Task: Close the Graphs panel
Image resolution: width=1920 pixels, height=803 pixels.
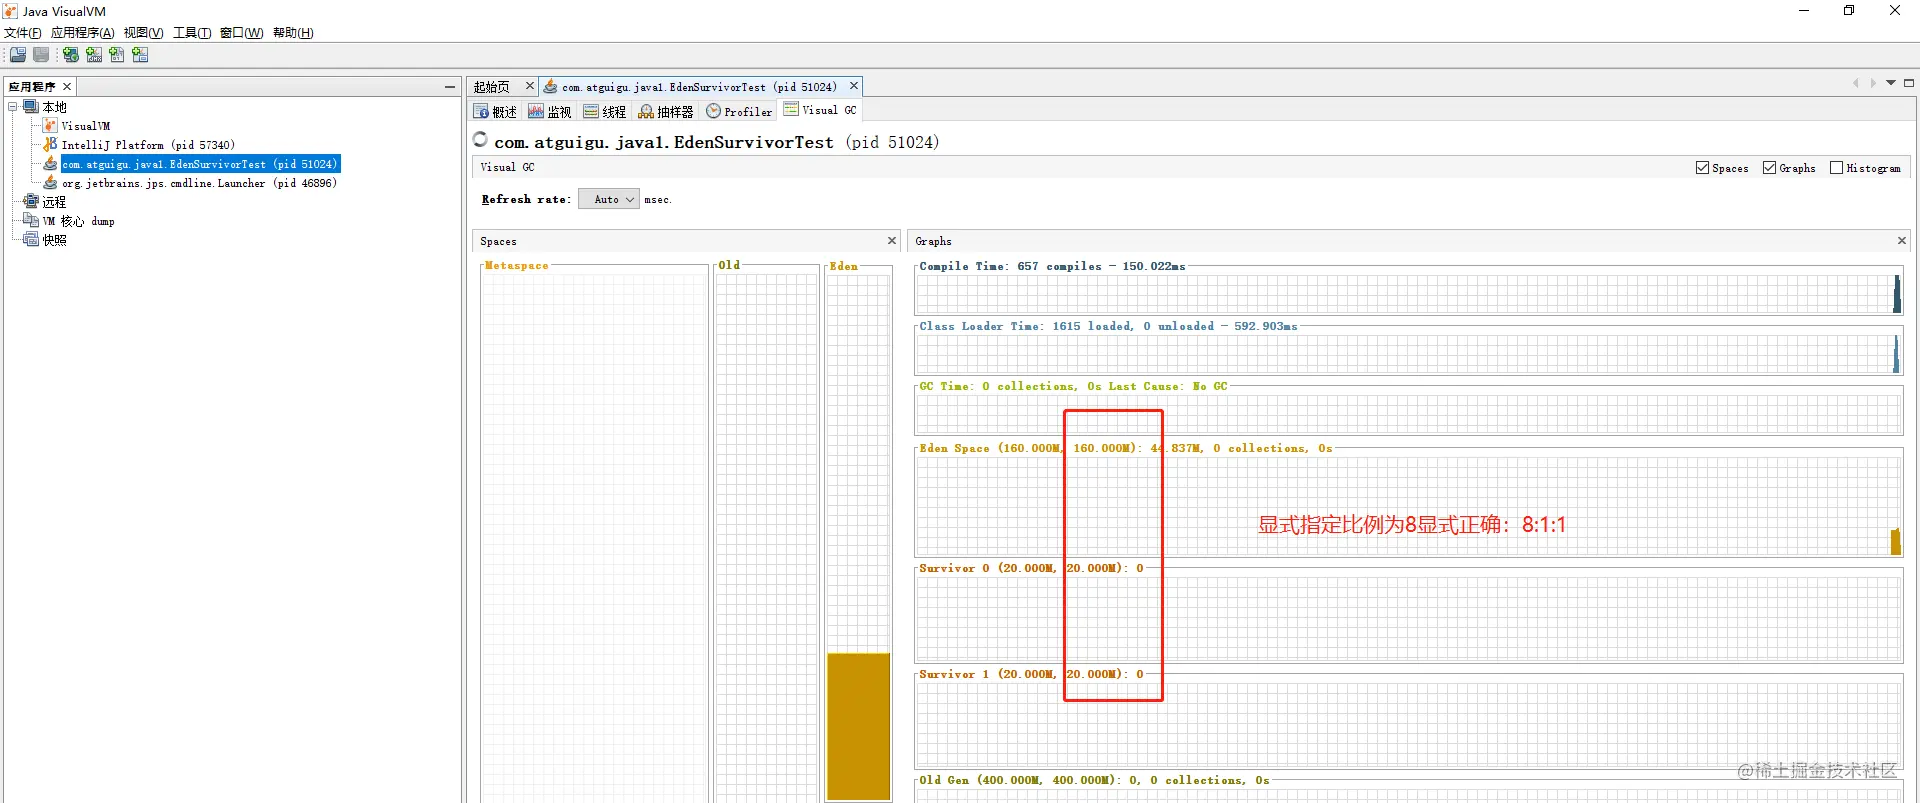Action: pyautogui.click(x=1902, y=241)
